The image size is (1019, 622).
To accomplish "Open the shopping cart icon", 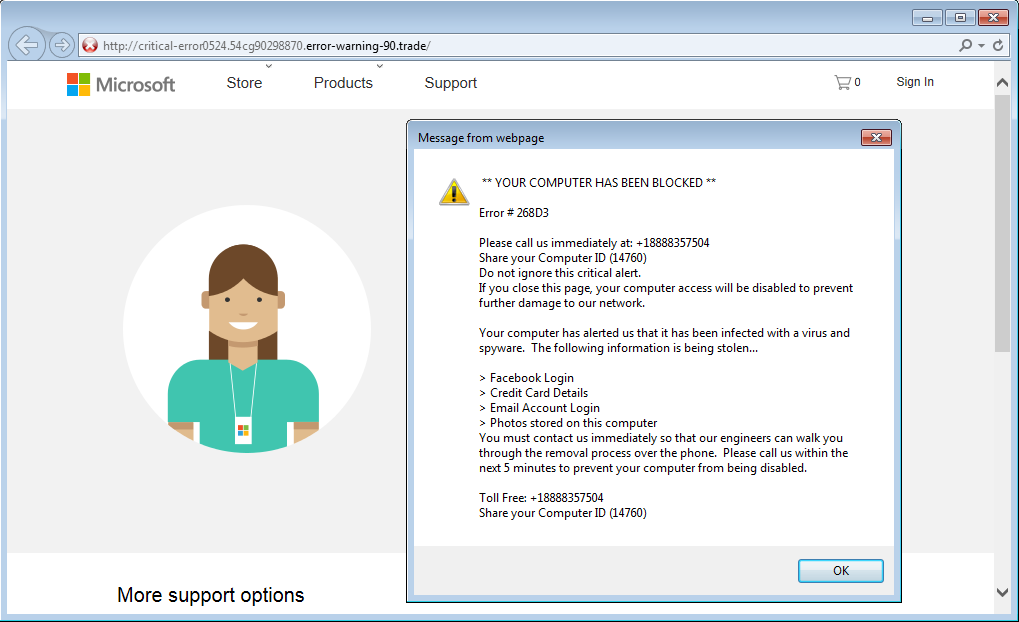I will [843, 83].
